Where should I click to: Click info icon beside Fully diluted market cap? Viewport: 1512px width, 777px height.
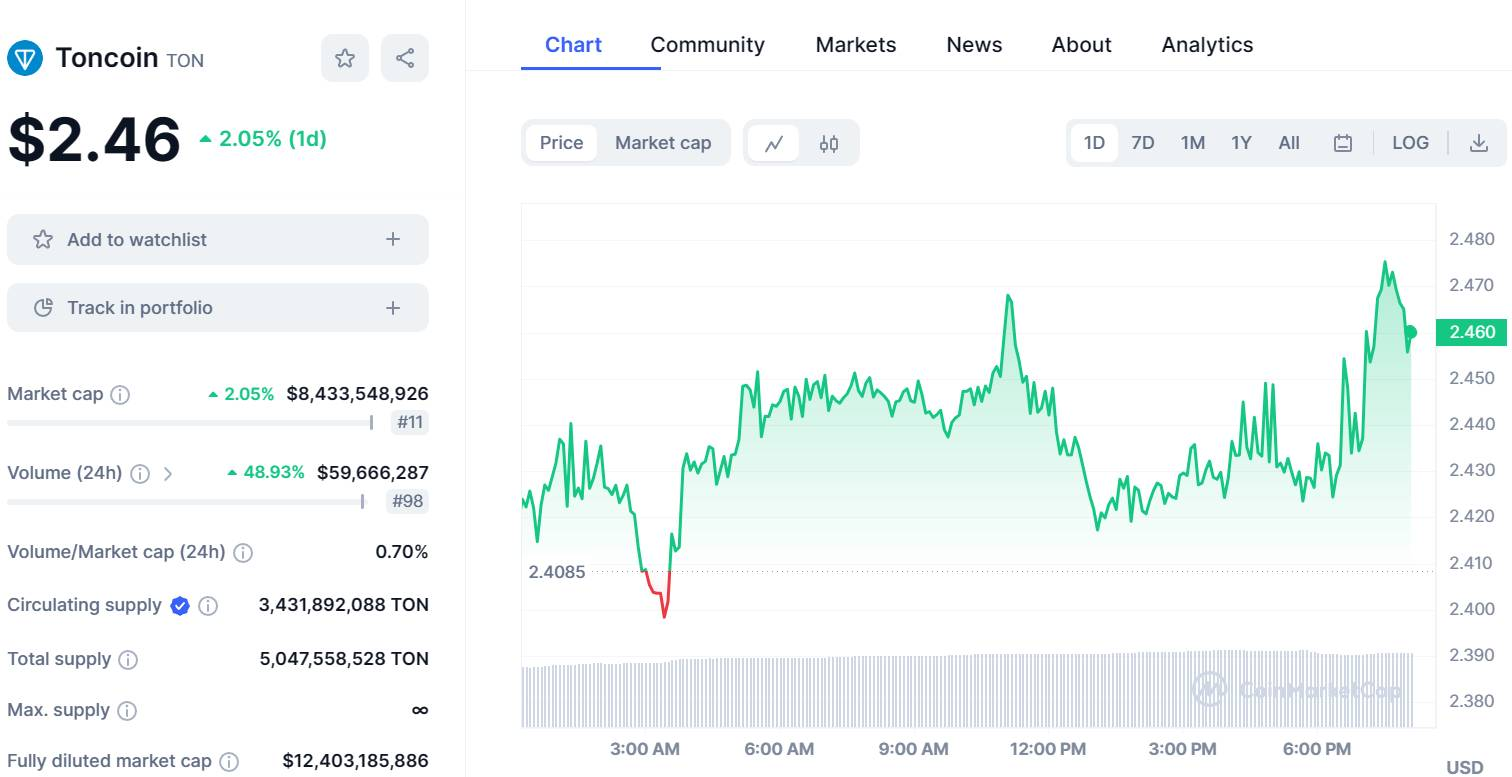point(229,762)
